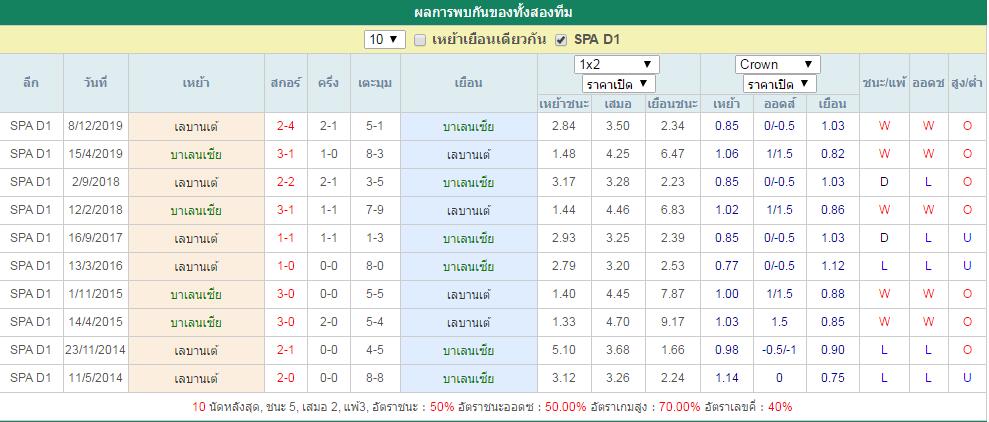Select date cell 2/9/2018
Image resolution: width=989 pixels, height=422 pixels.
coord(95,182)
